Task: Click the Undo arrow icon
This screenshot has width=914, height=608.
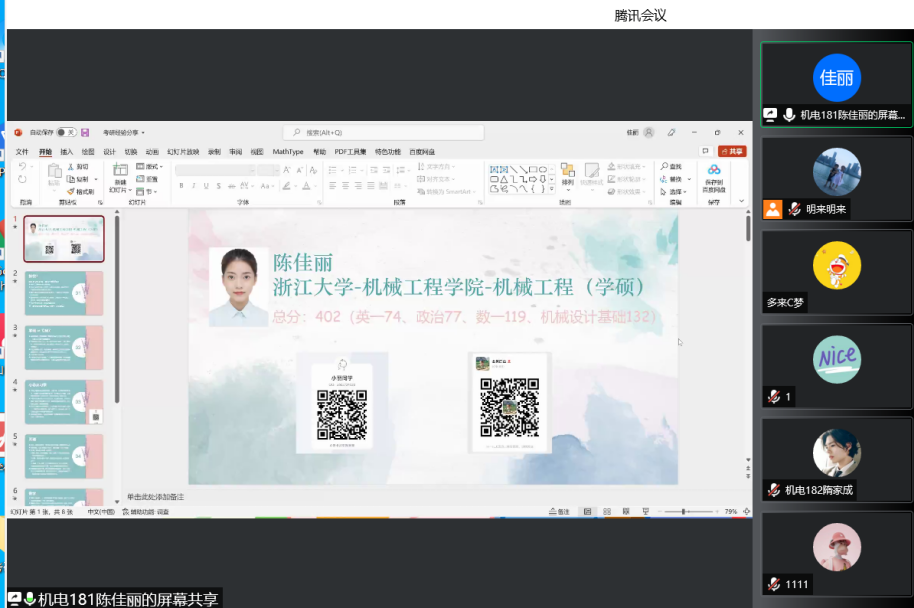Action: click(23, 166)
